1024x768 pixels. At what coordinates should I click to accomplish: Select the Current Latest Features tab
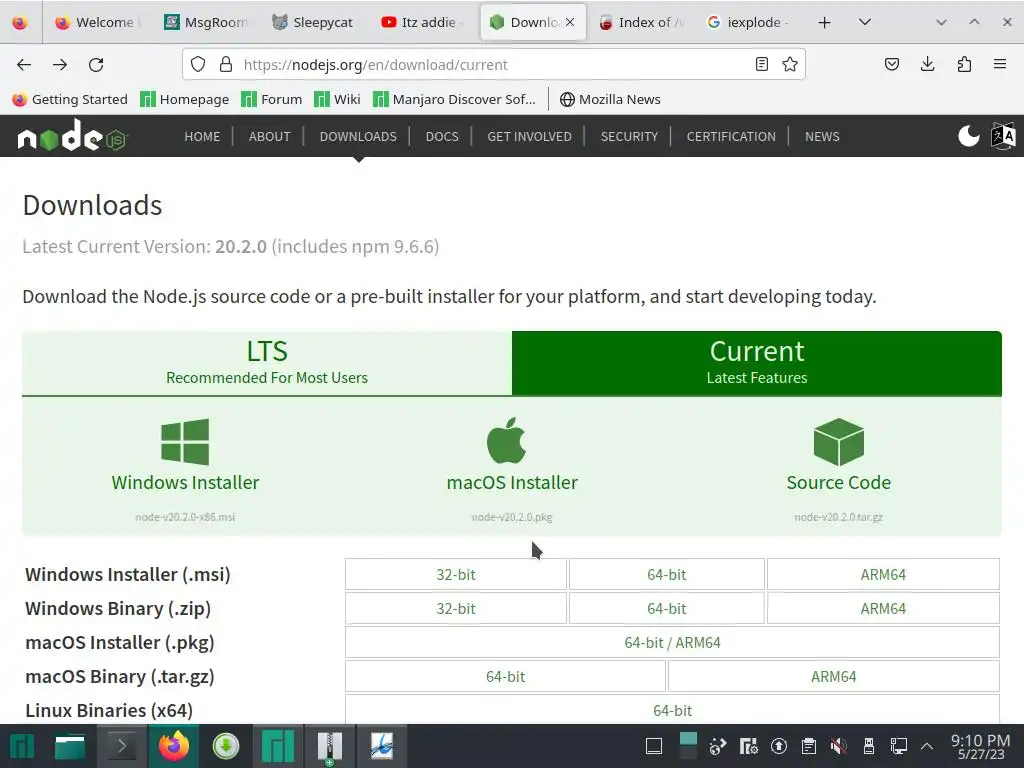coord(757,363)
